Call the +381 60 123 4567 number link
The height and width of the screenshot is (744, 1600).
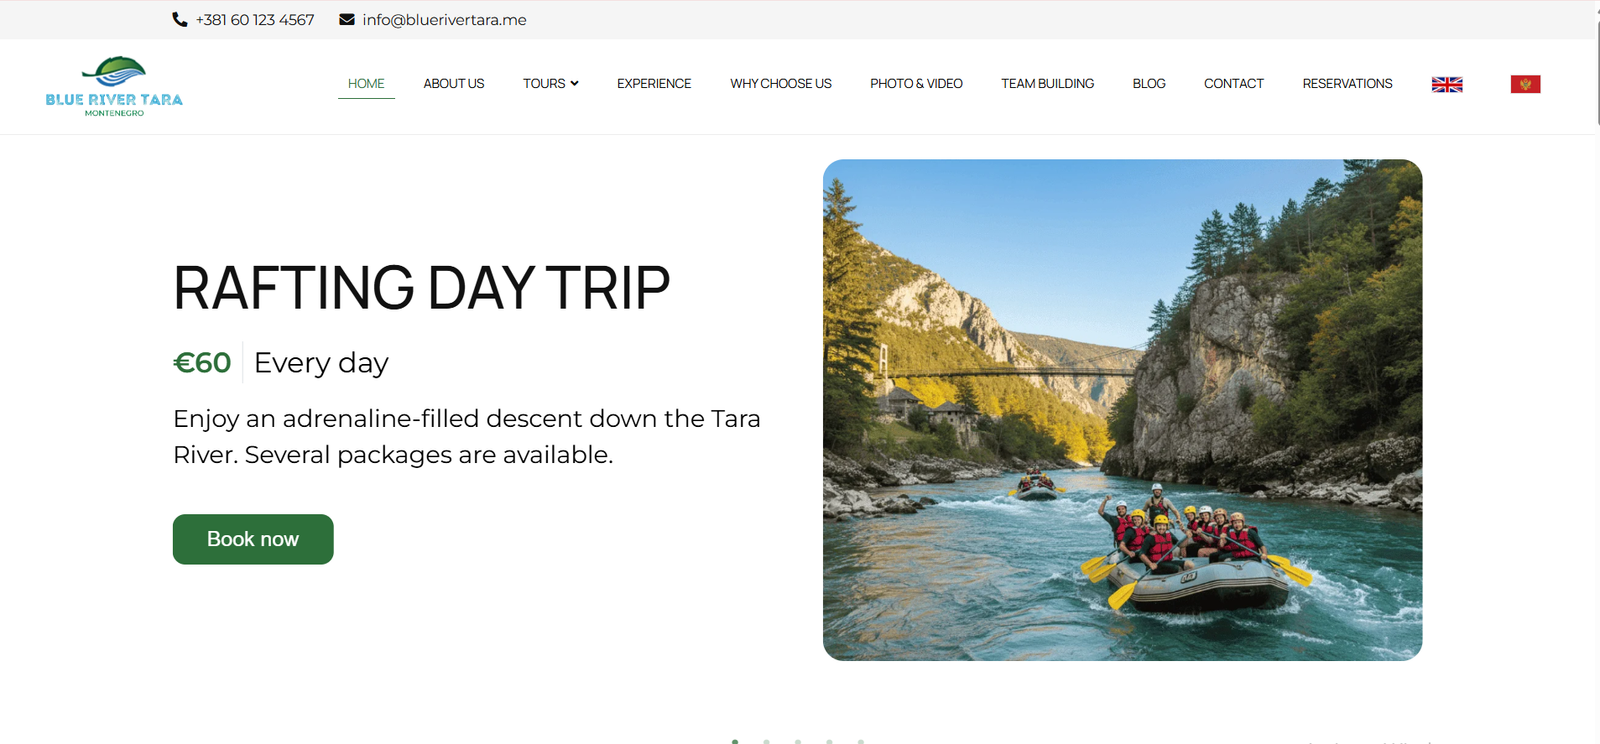pyautogui.click(x=255, y=20)
